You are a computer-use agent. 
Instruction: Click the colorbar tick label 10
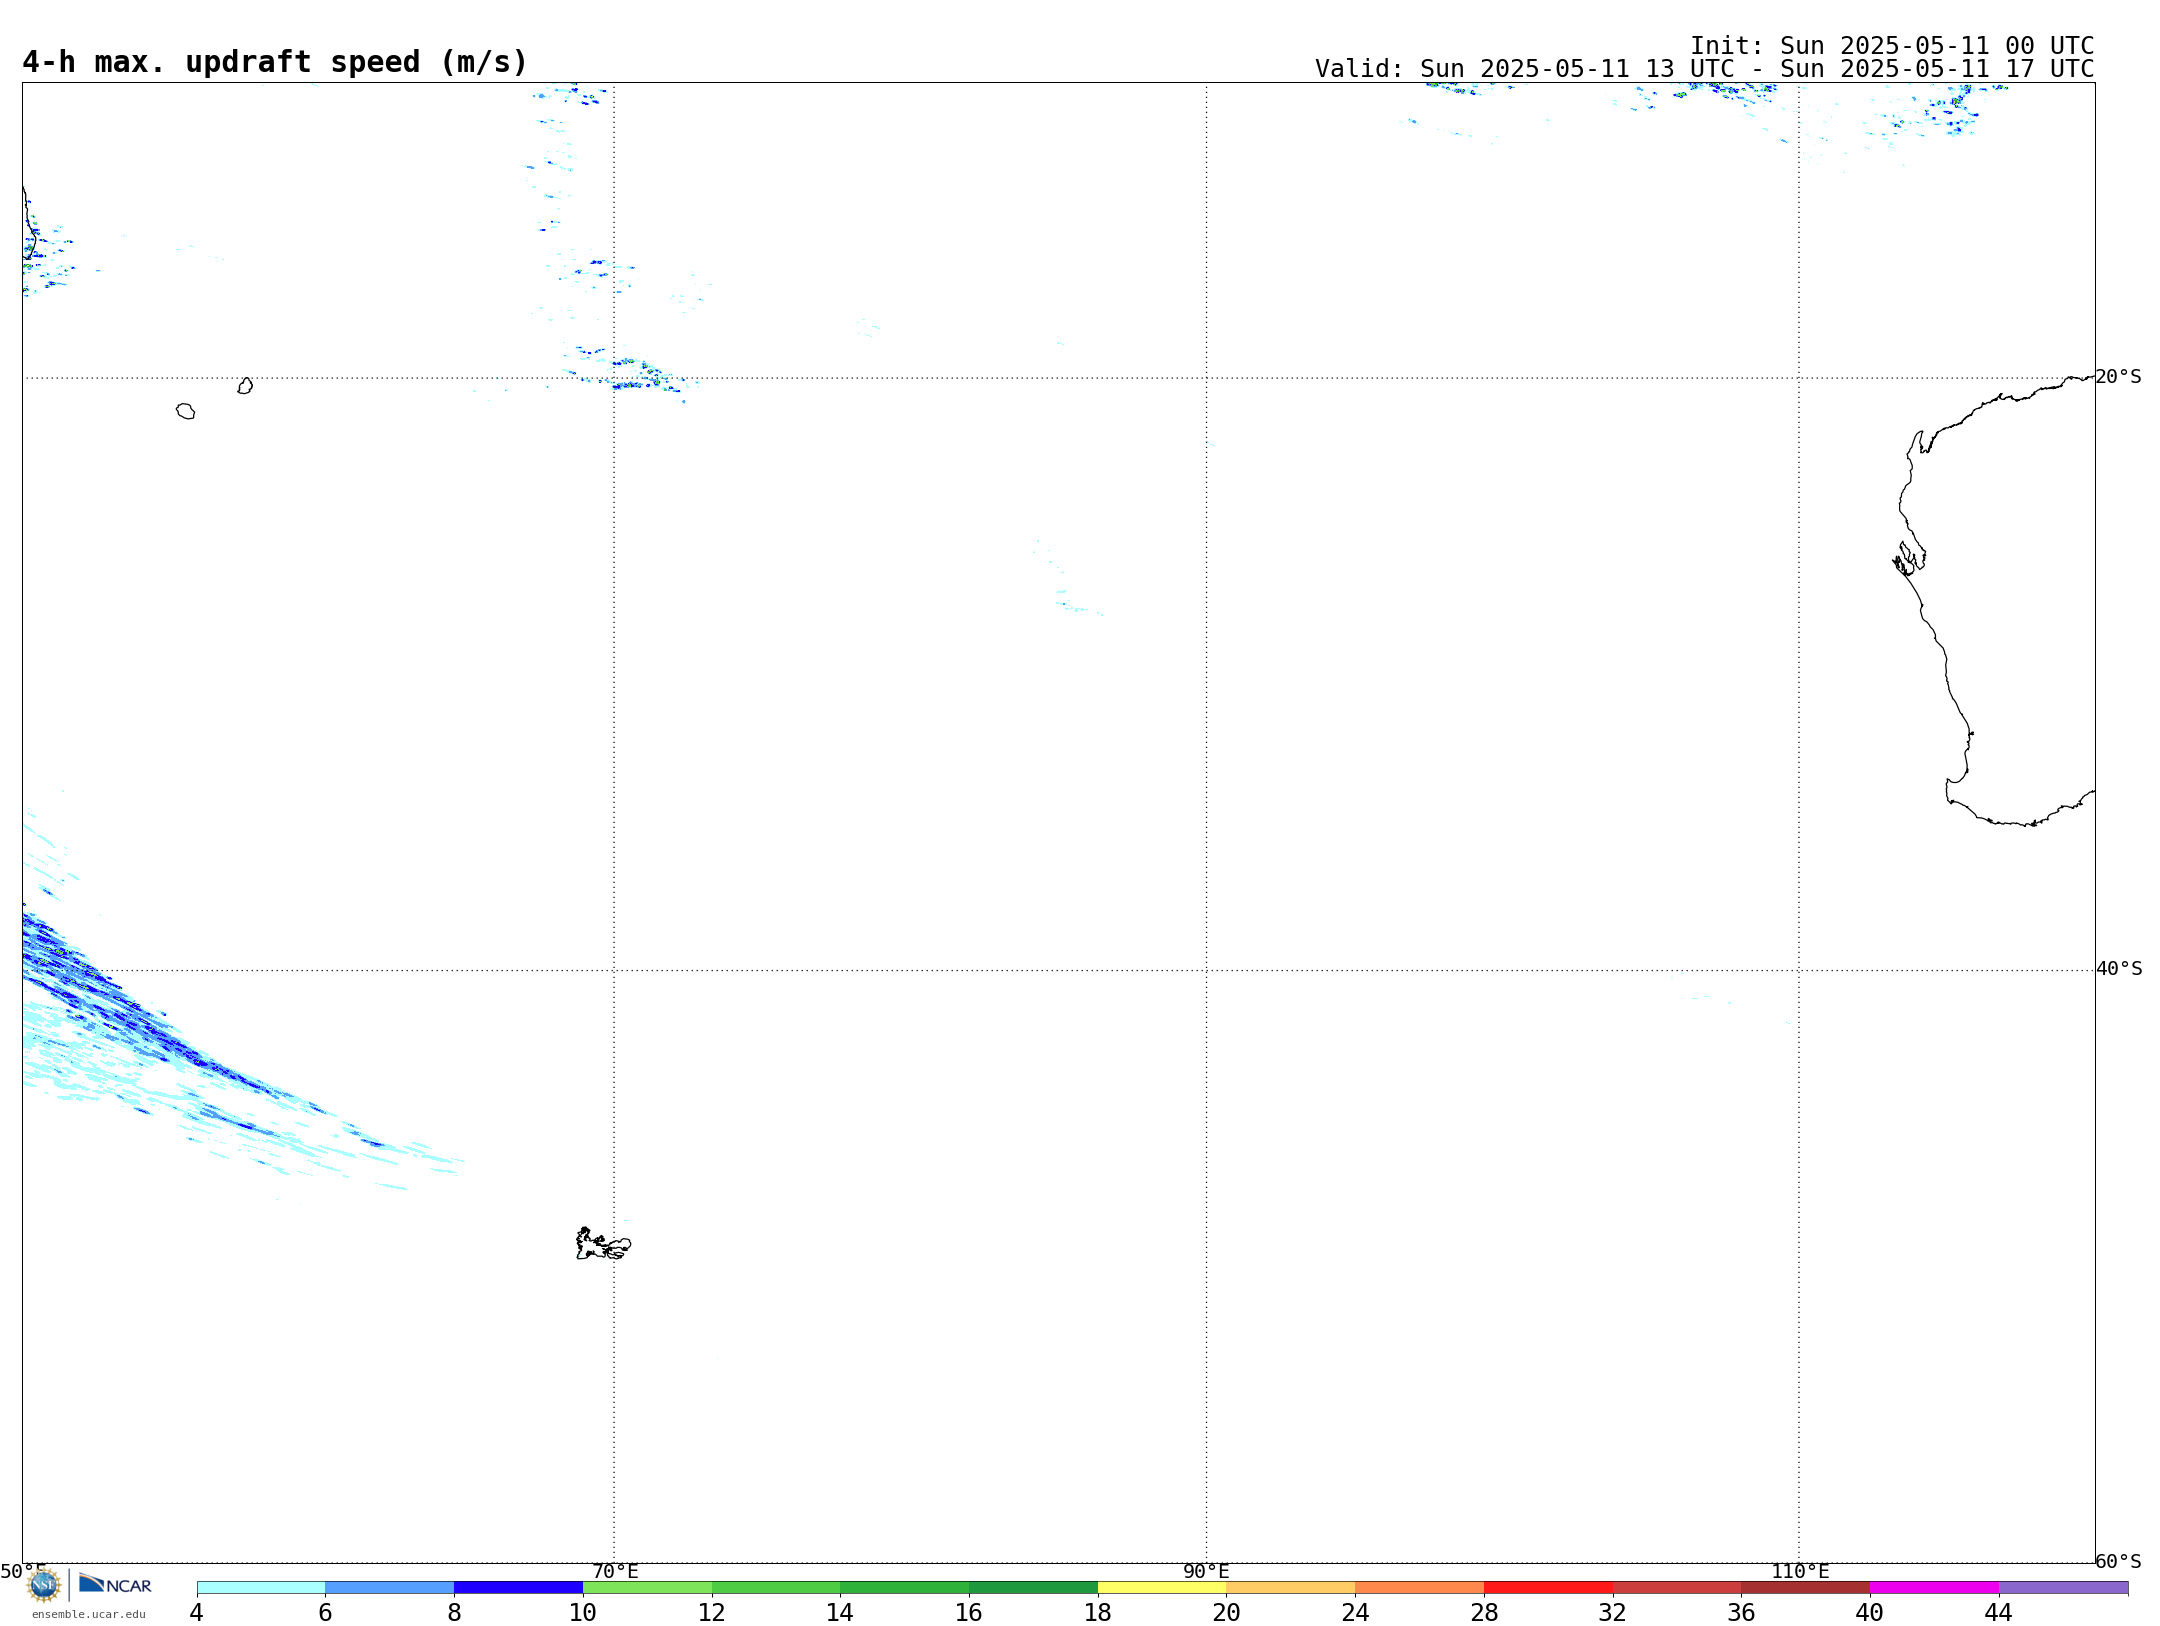tap(583, 1612)
